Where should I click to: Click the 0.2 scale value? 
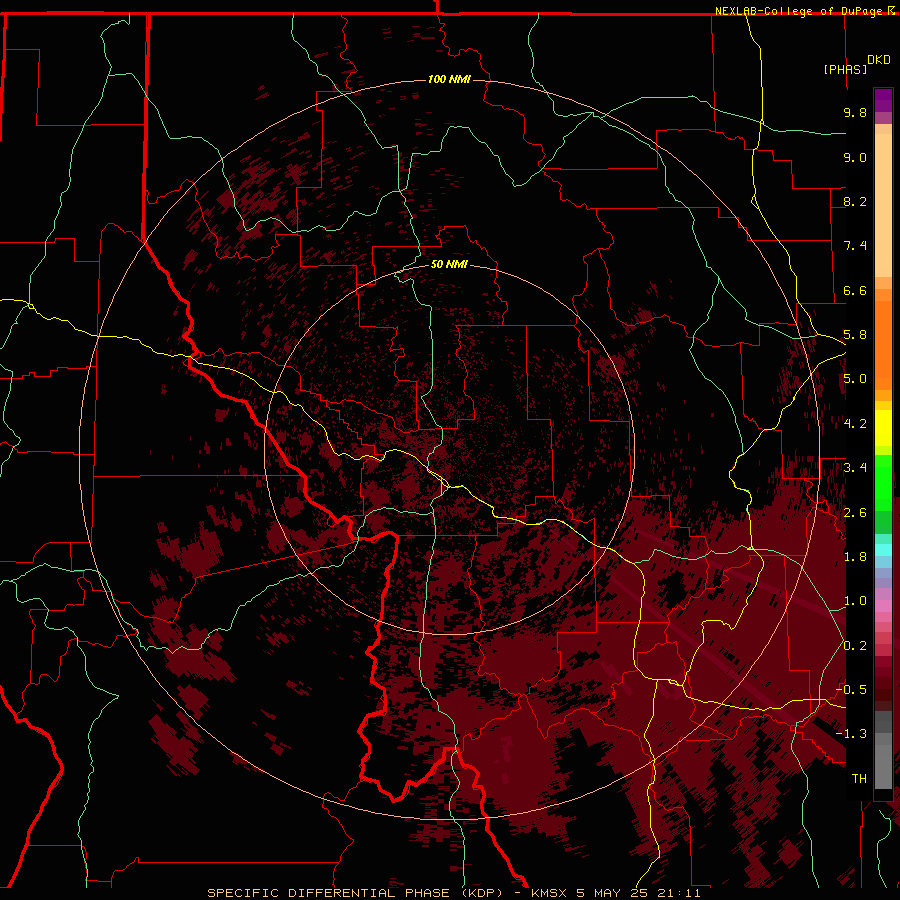point(855,646)
